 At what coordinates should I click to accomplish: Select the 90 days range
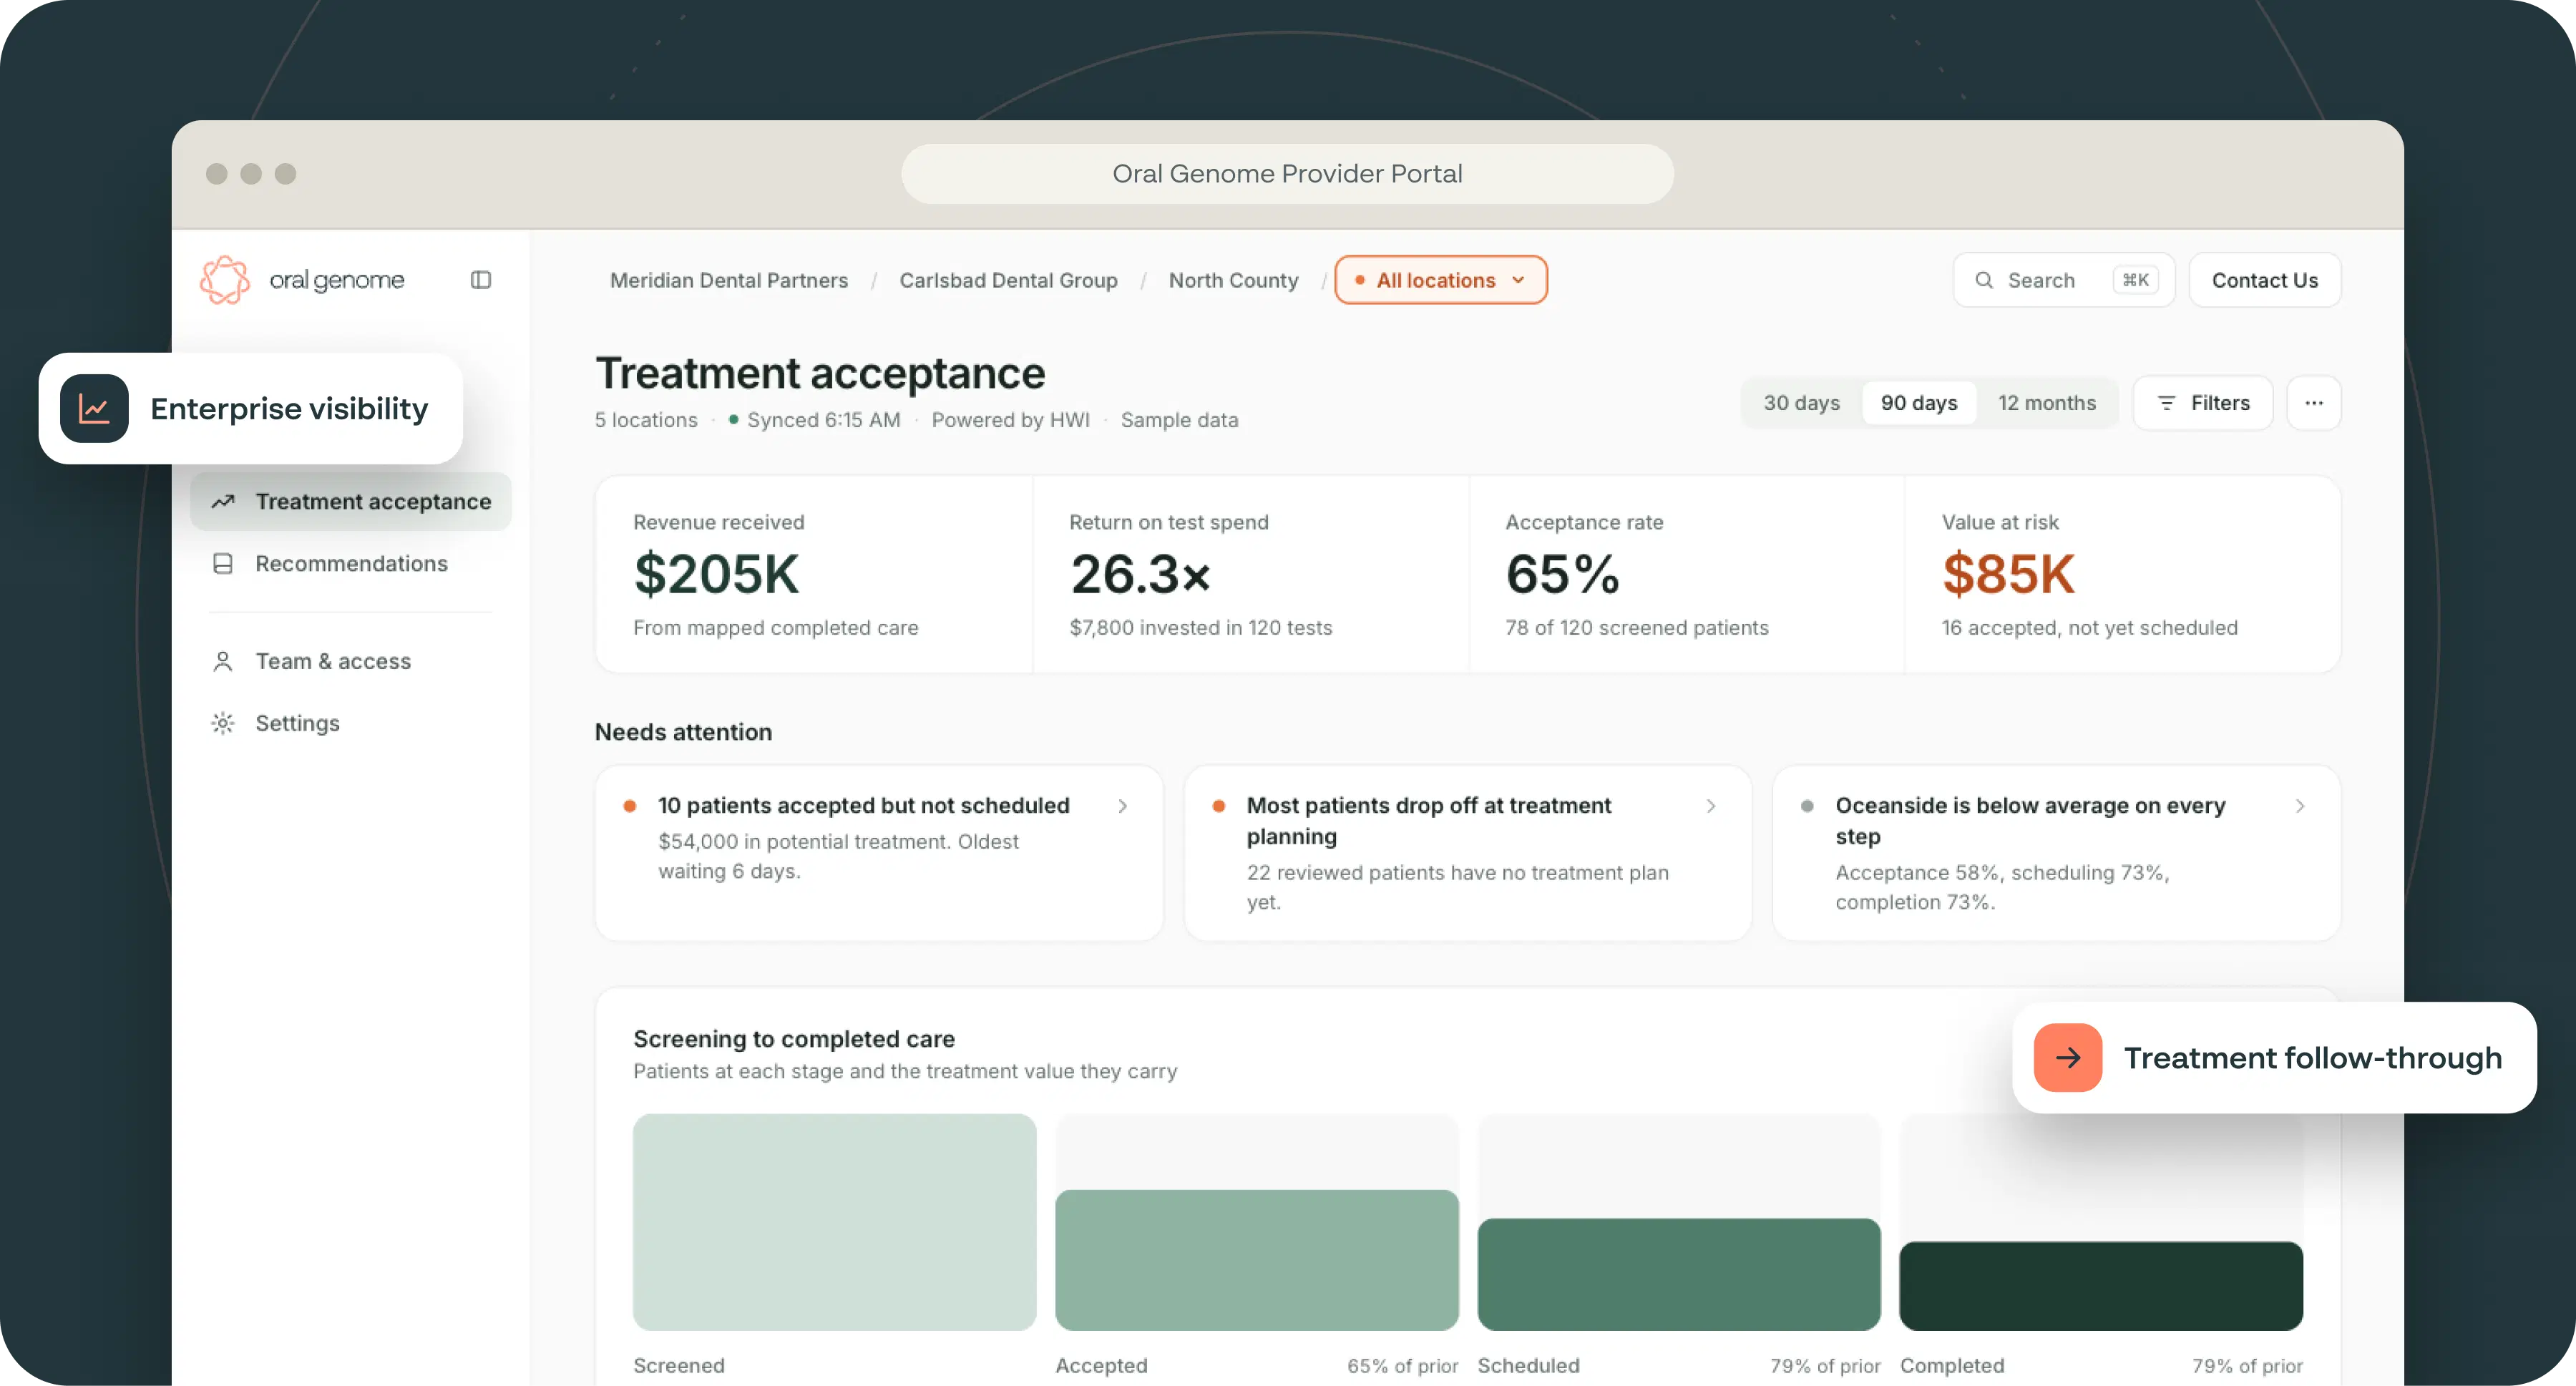pos(1918,403)
